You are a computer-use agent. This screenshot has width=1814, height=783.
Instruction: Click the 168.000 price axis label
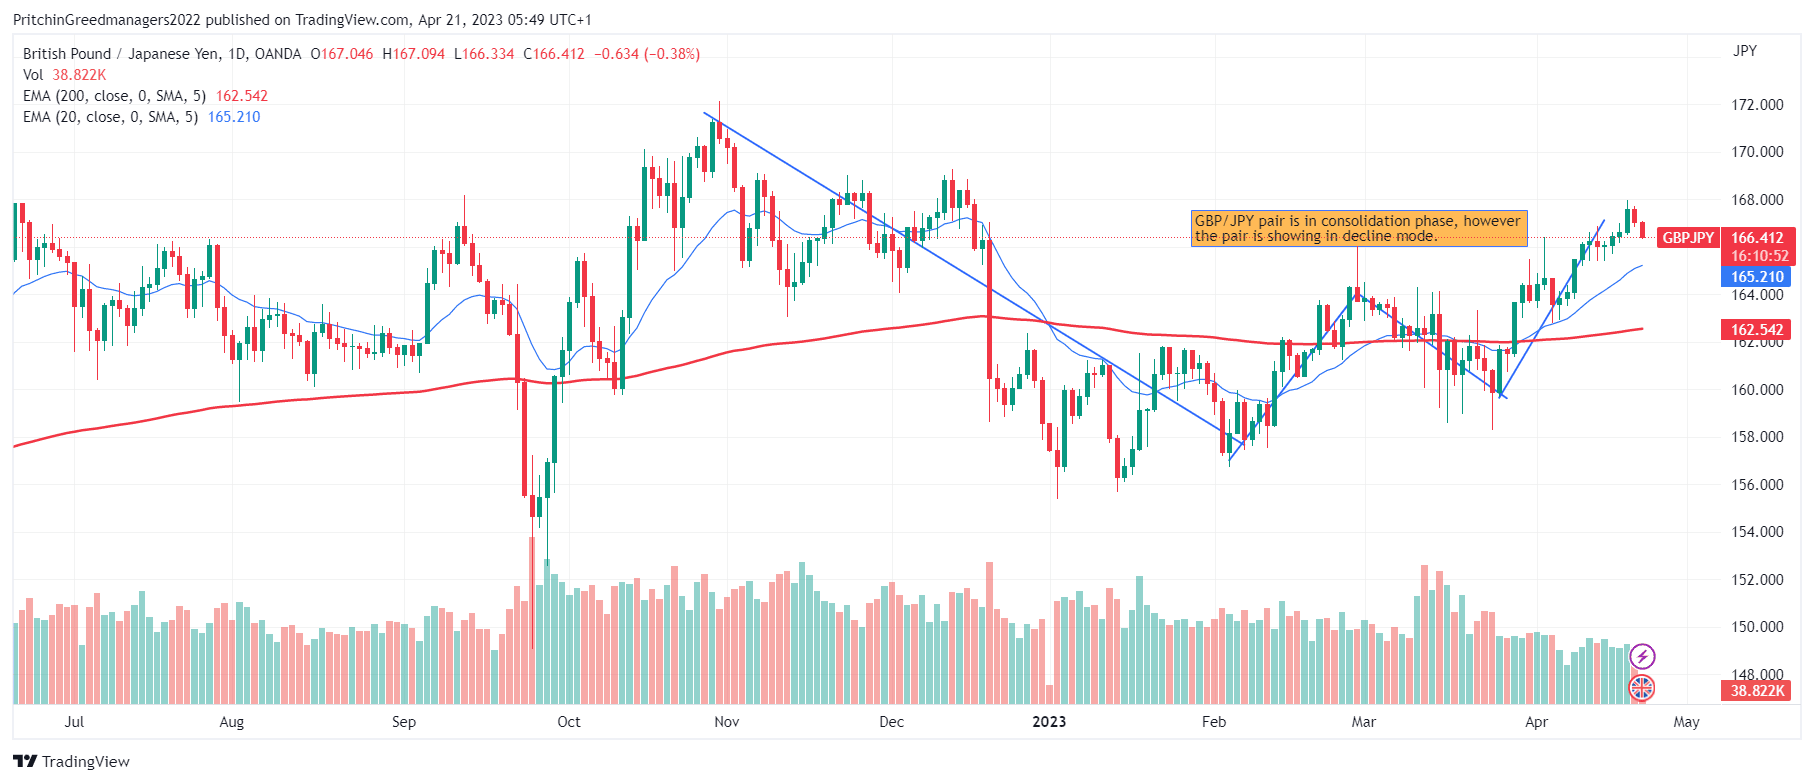[1757, 200]
